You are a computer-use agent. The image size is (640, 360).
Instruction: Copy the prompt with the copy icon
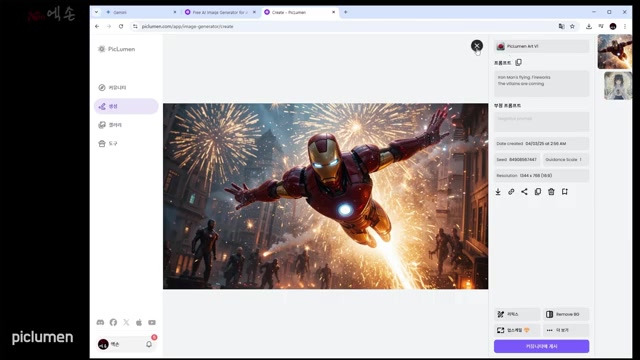pos(518,62)
